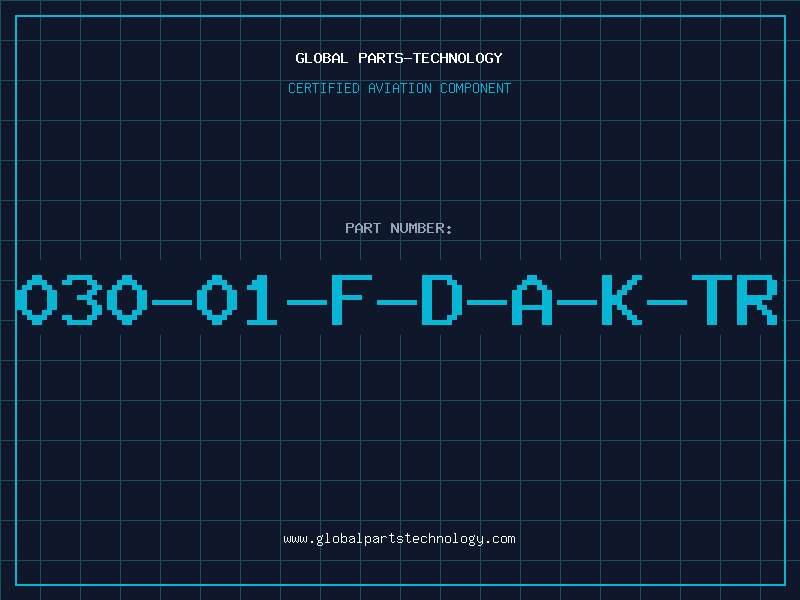Click the word TECHNOLOGY in the heading
The width and height of the screenshot is (800, 600).
[458, 58]
